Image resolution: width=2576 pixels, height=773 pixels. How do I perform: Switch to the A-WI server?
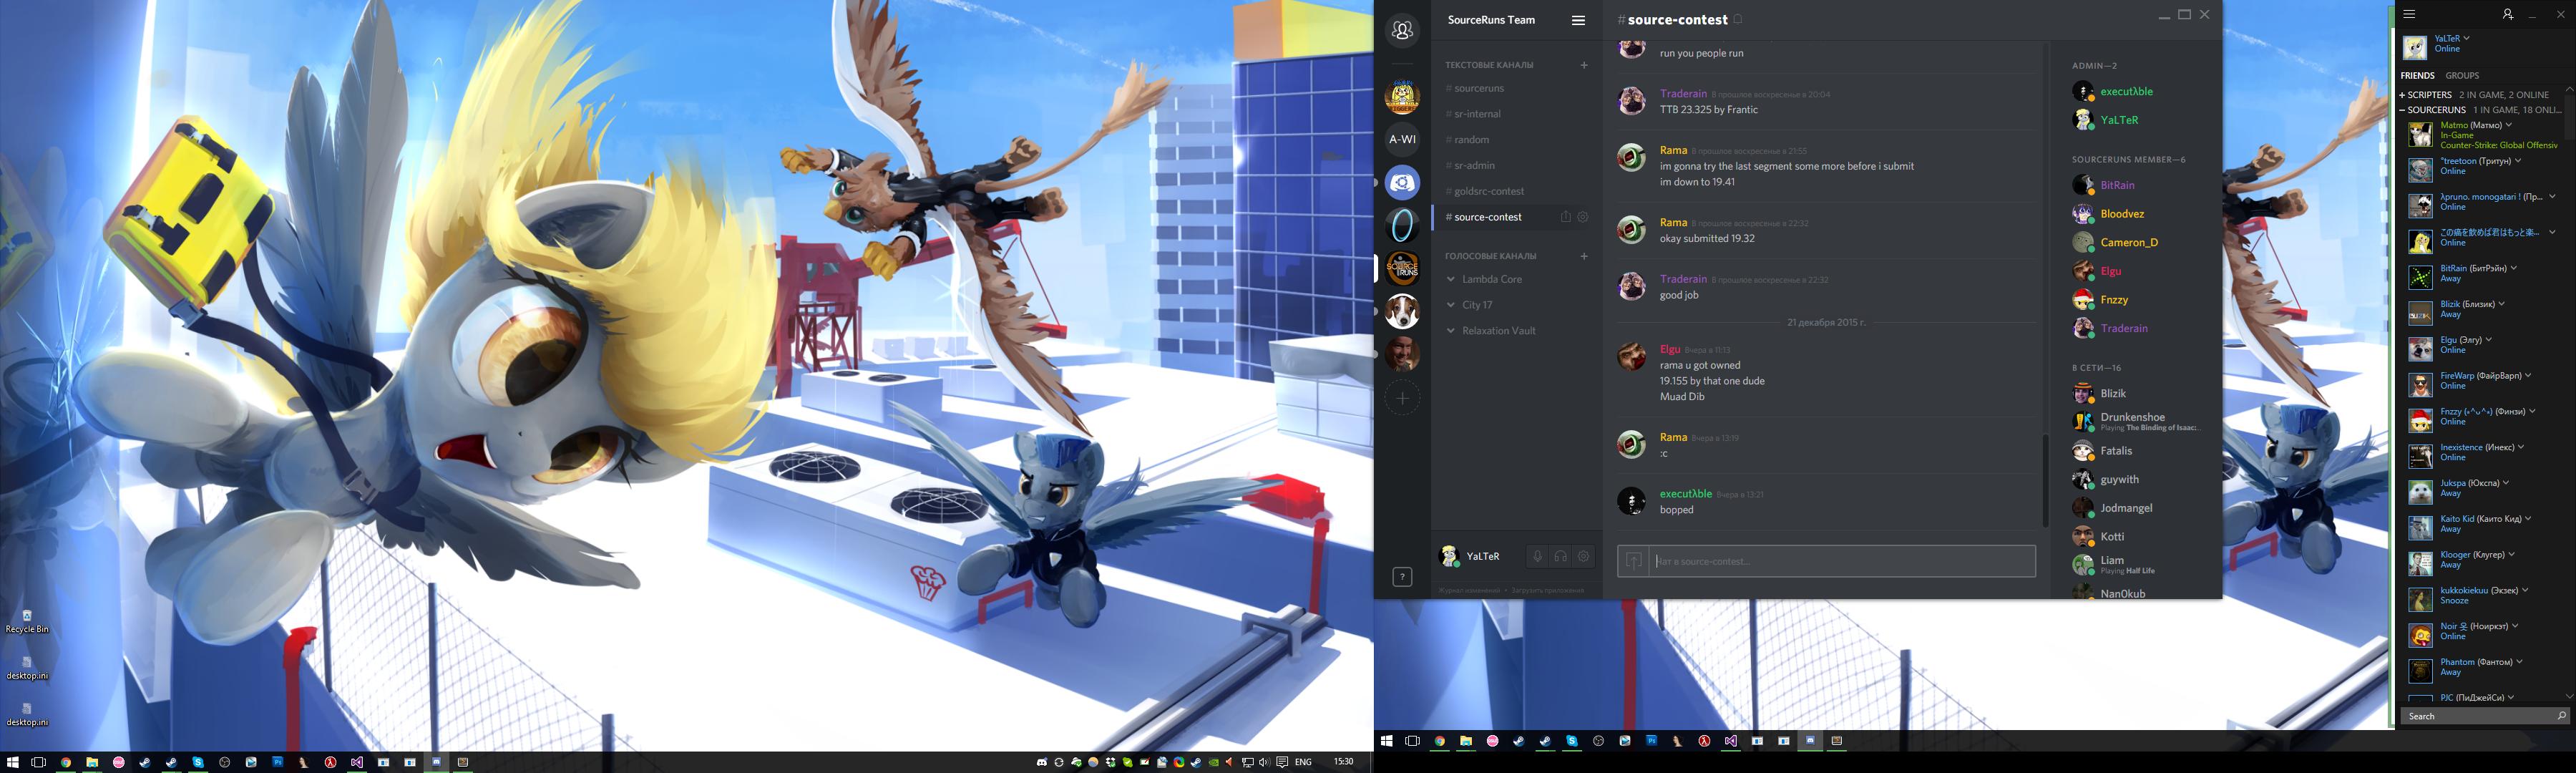coord(1402,140)
